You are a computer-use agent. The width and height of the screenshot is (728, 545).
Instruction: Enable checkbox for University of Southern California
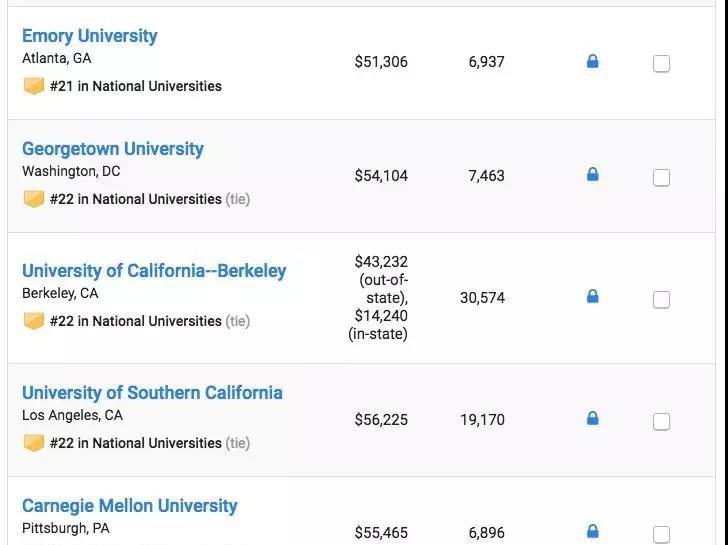pos(661,422)
